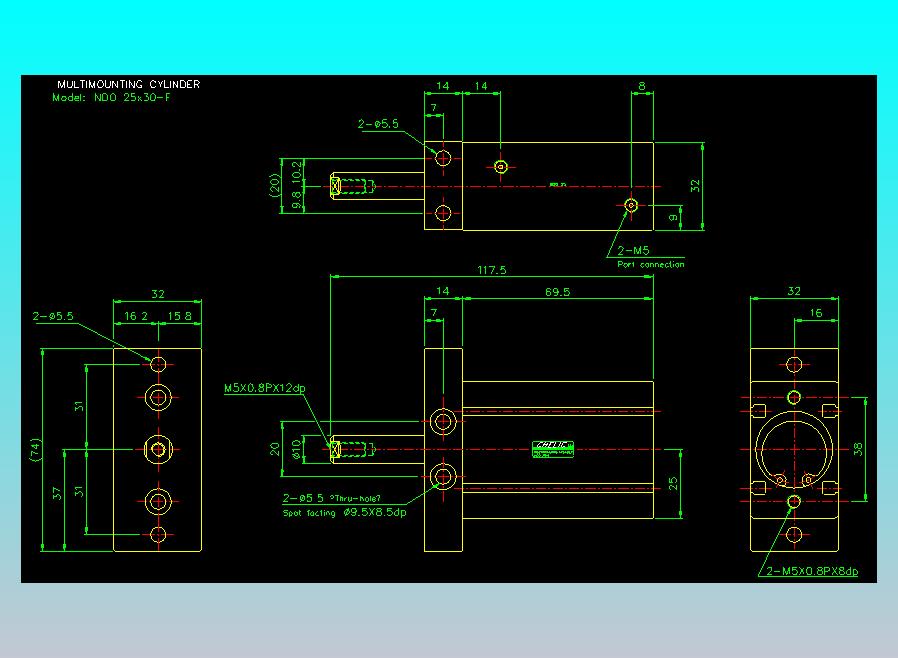898x658 pixels.
Task: Select the 69.5 body length dimension
Action: coord(557,292)
